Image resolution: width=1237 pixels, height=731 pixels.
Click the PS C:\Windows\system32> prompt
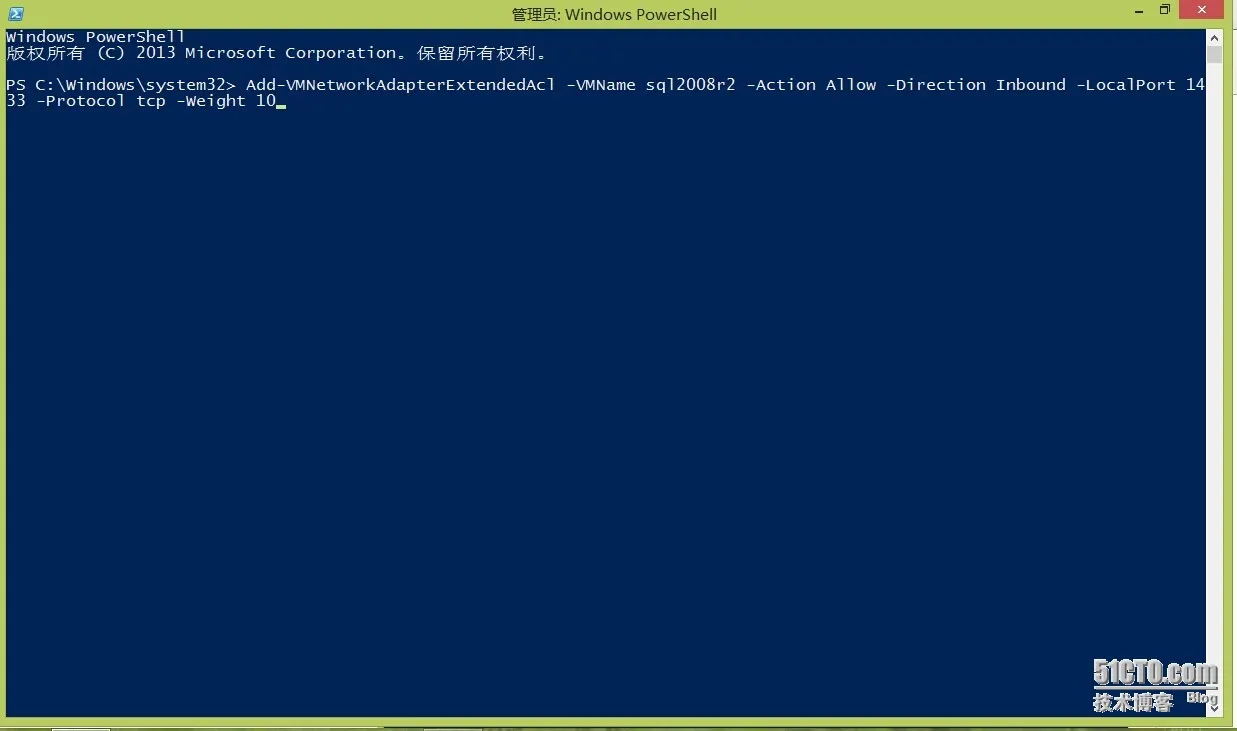(120, 85)
